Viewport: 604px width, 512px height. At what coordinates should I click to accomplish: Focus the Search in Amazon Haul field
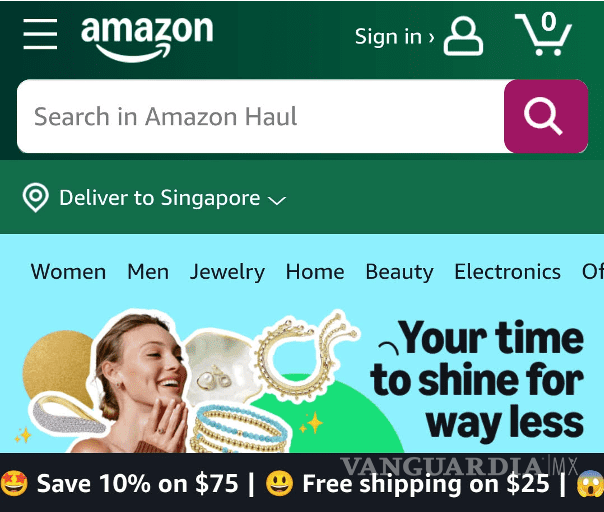[260, 116]
